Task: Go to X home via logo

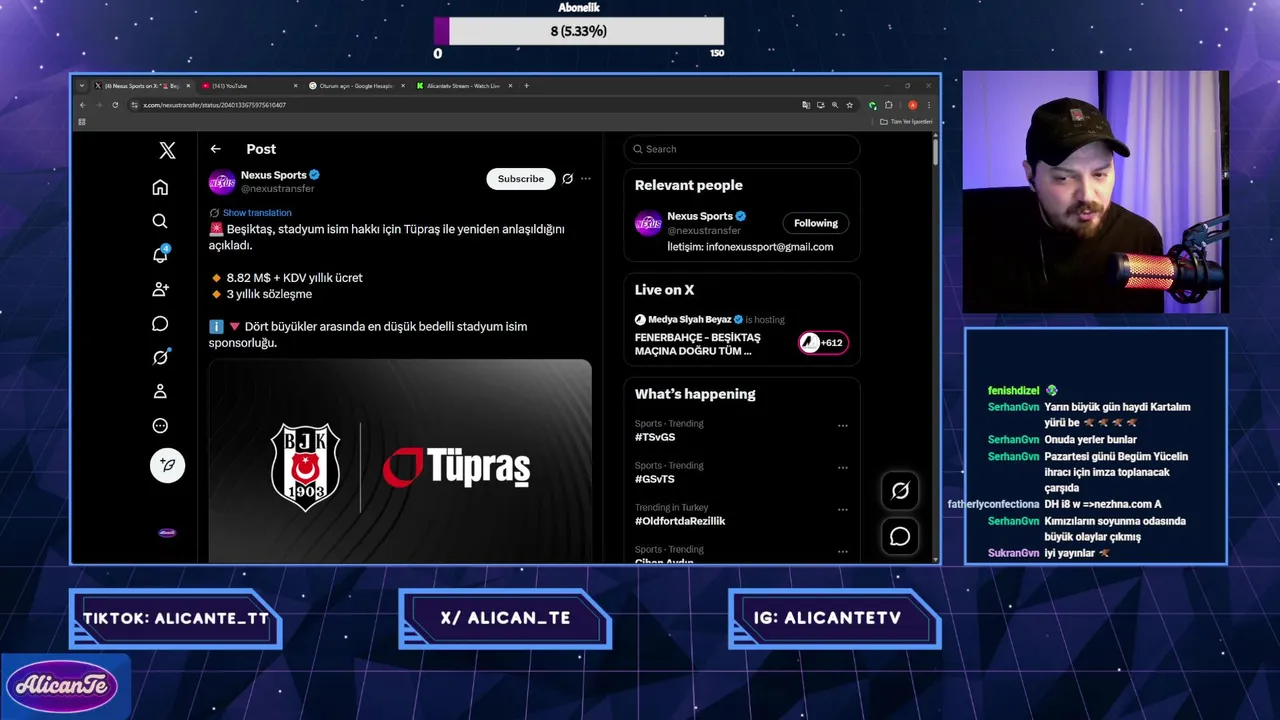Action: [x=167, y=150]
